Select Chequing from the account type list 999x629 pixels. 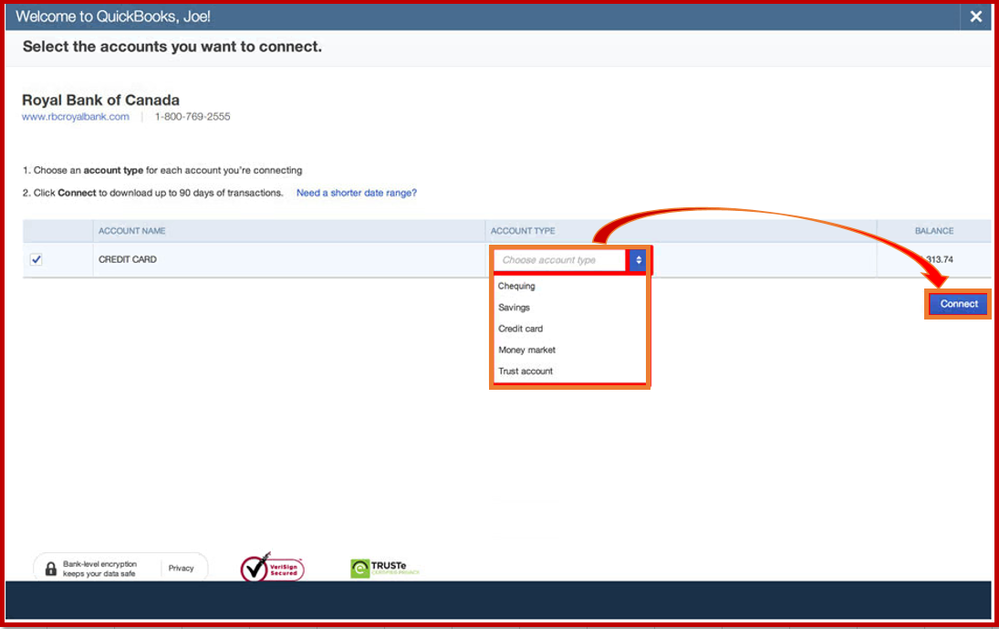tap(517, 286)
